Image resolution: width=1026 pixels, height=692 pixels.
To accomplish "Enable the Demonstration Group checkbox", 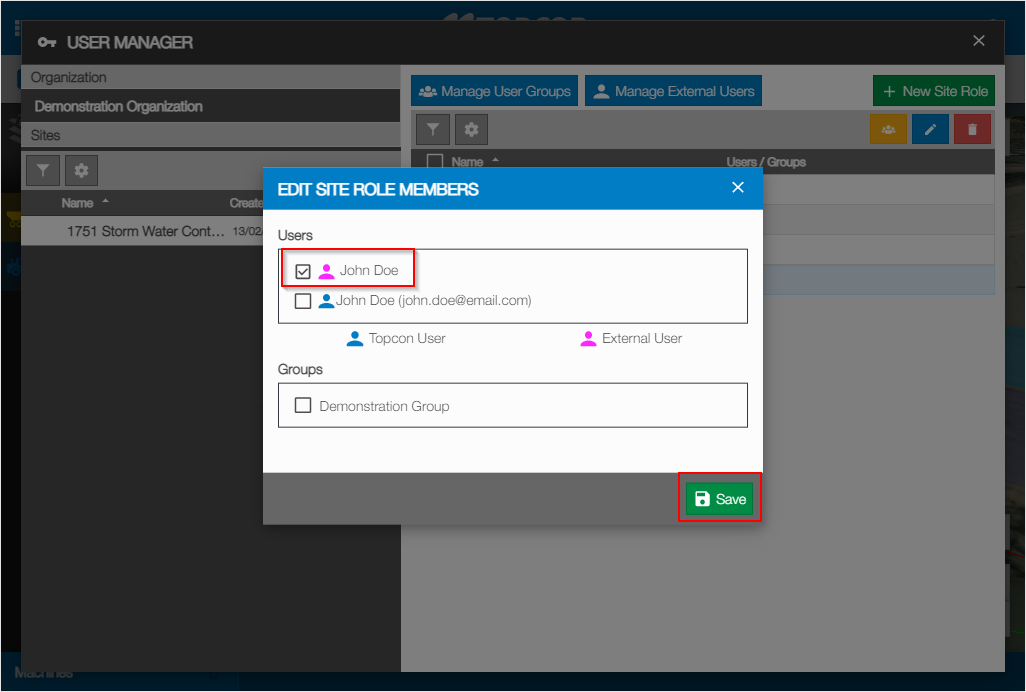I will (302, 406).
